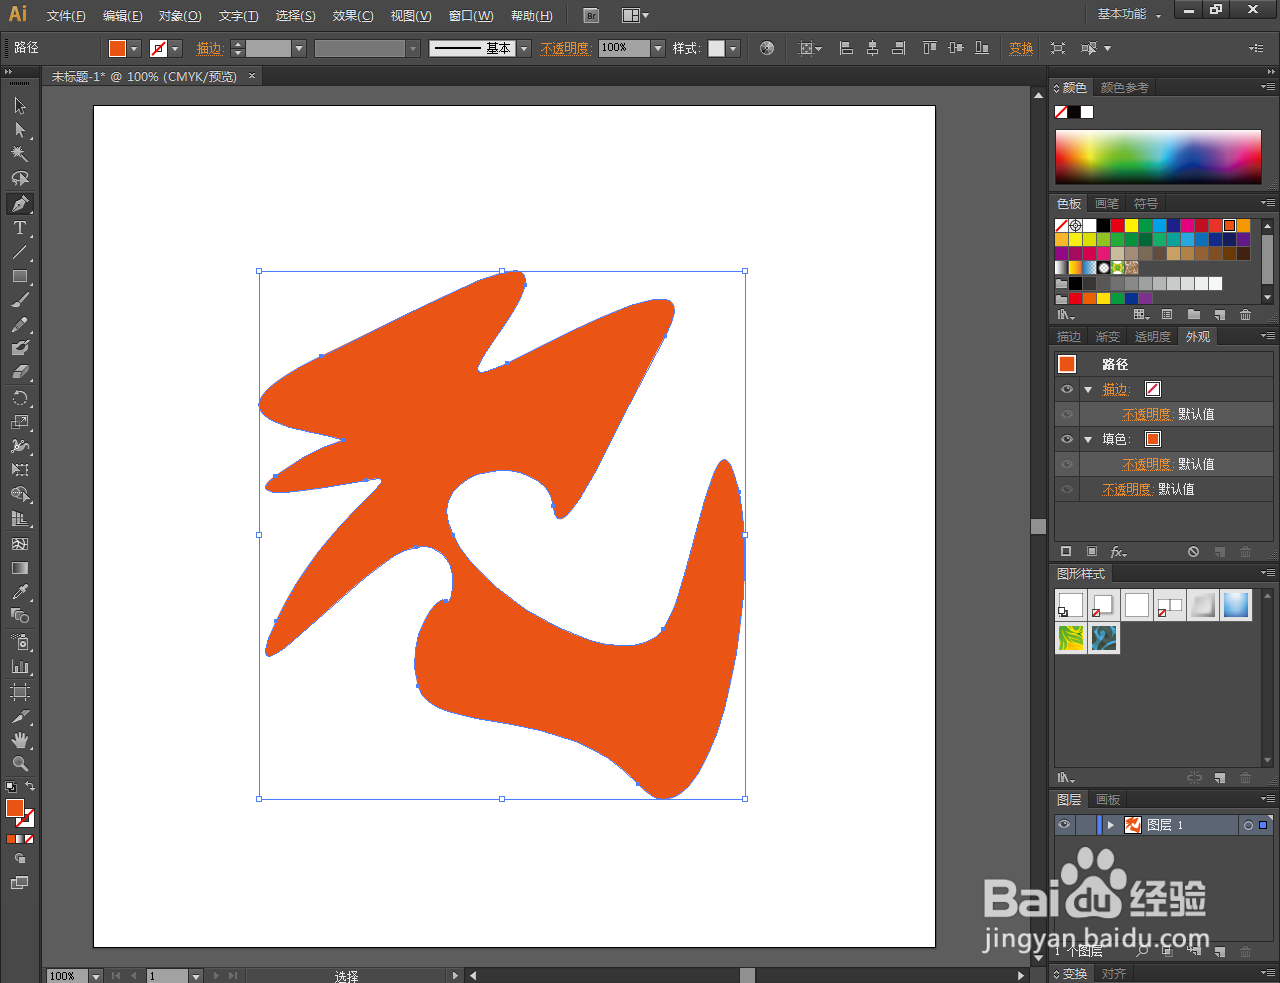1280x983 pixels.
Task: Select the Eyedropper tool
Action: point(19,592)
